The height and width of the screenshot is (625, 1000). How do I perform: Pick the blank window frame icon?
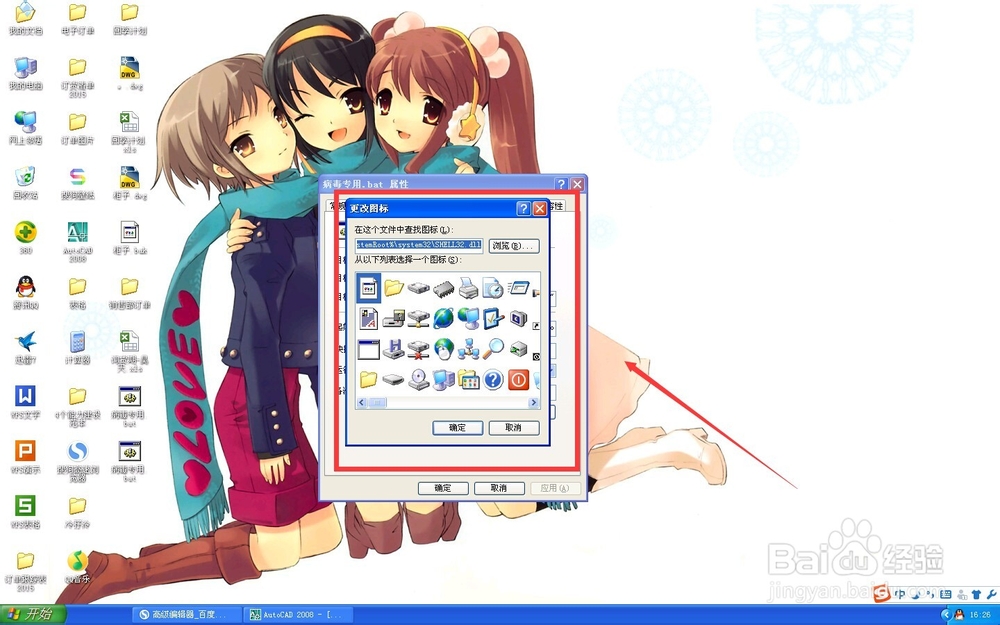click(369, 349)
